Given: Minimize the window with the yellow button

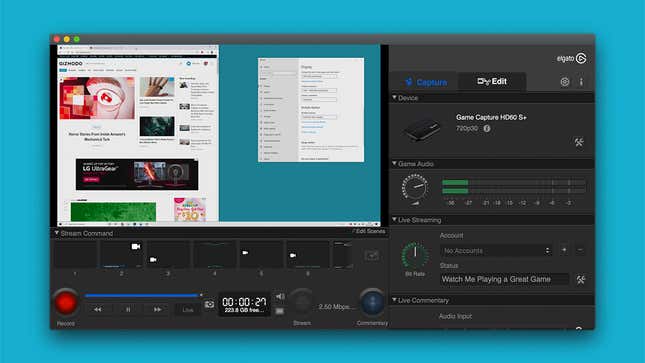Looking at the screenshot, I should 67,39.
